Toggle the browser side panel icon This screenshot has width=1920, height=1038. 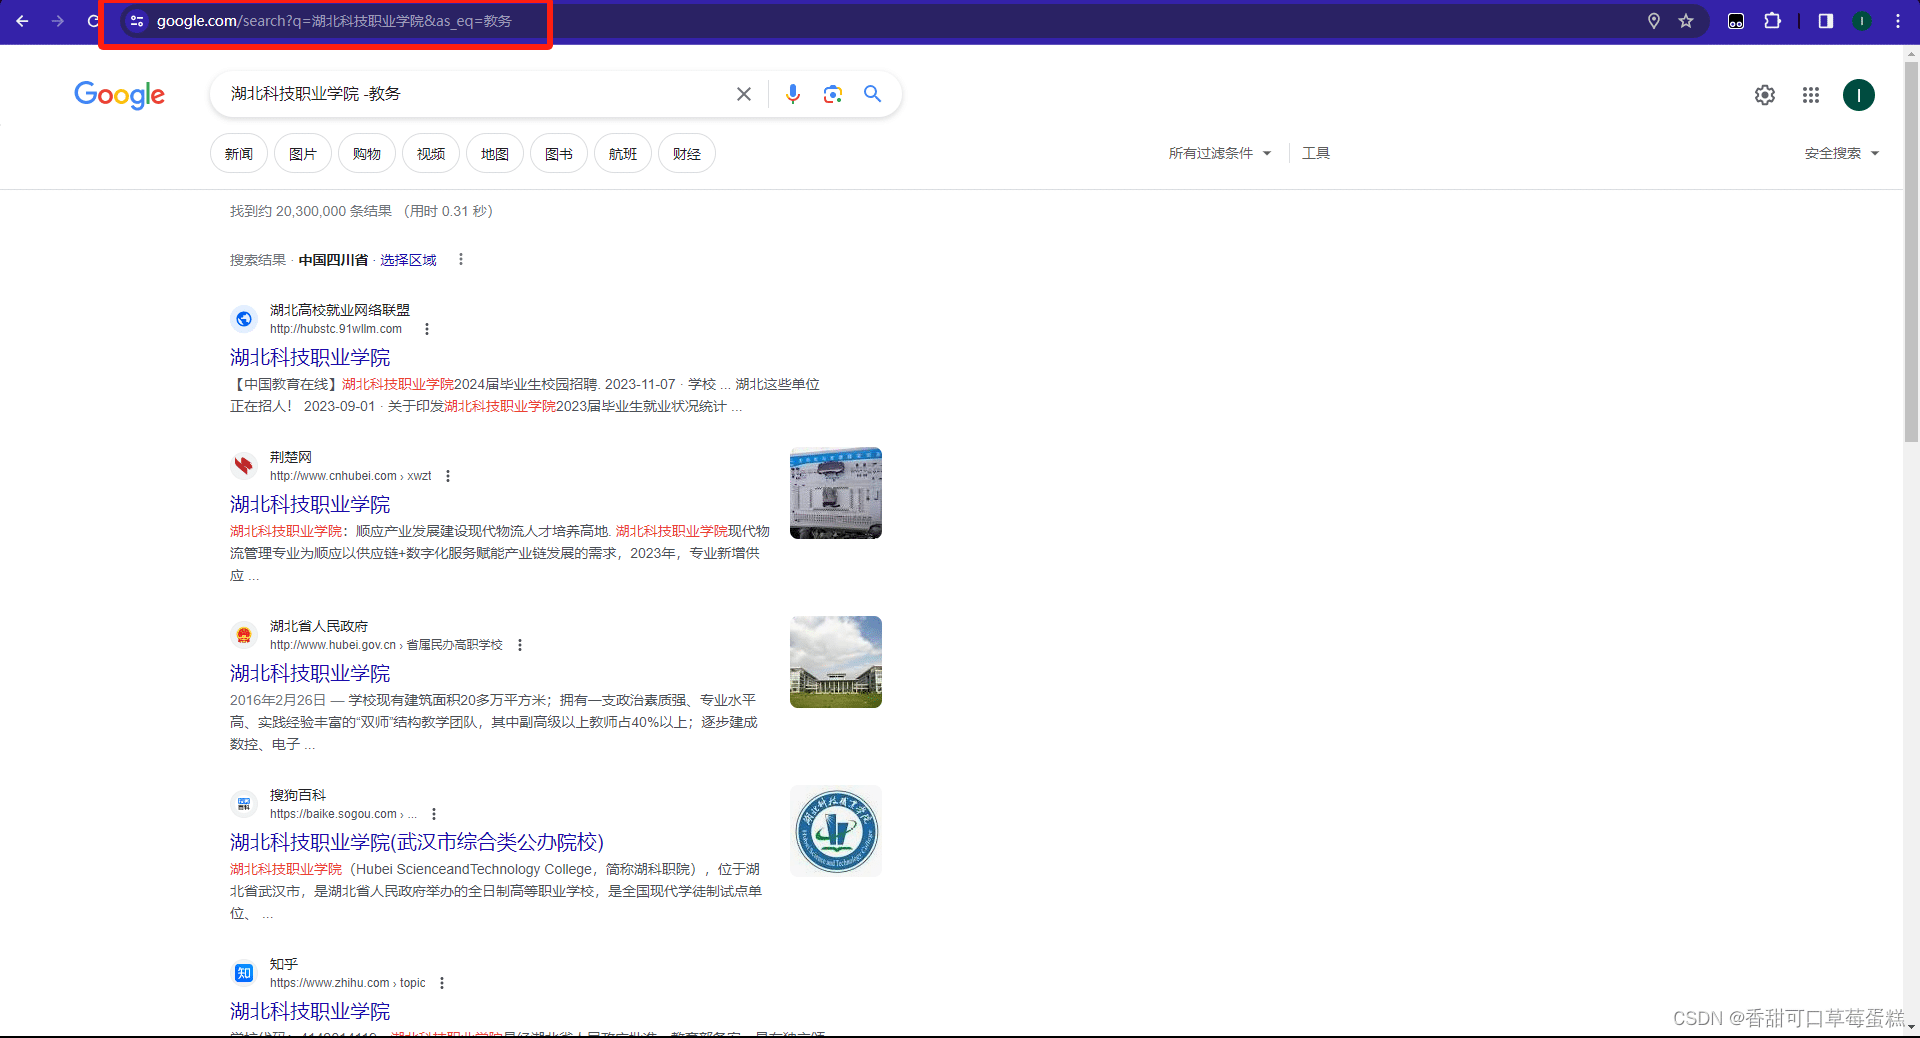pos(1826,21)
